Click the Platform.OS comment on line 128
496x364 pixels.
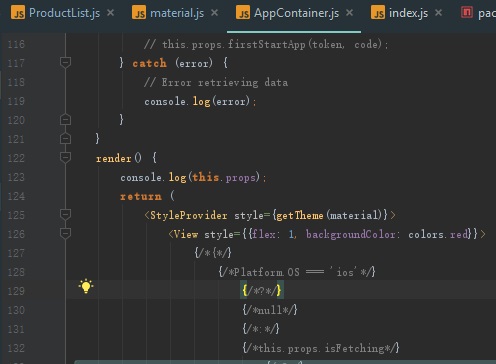297,272
